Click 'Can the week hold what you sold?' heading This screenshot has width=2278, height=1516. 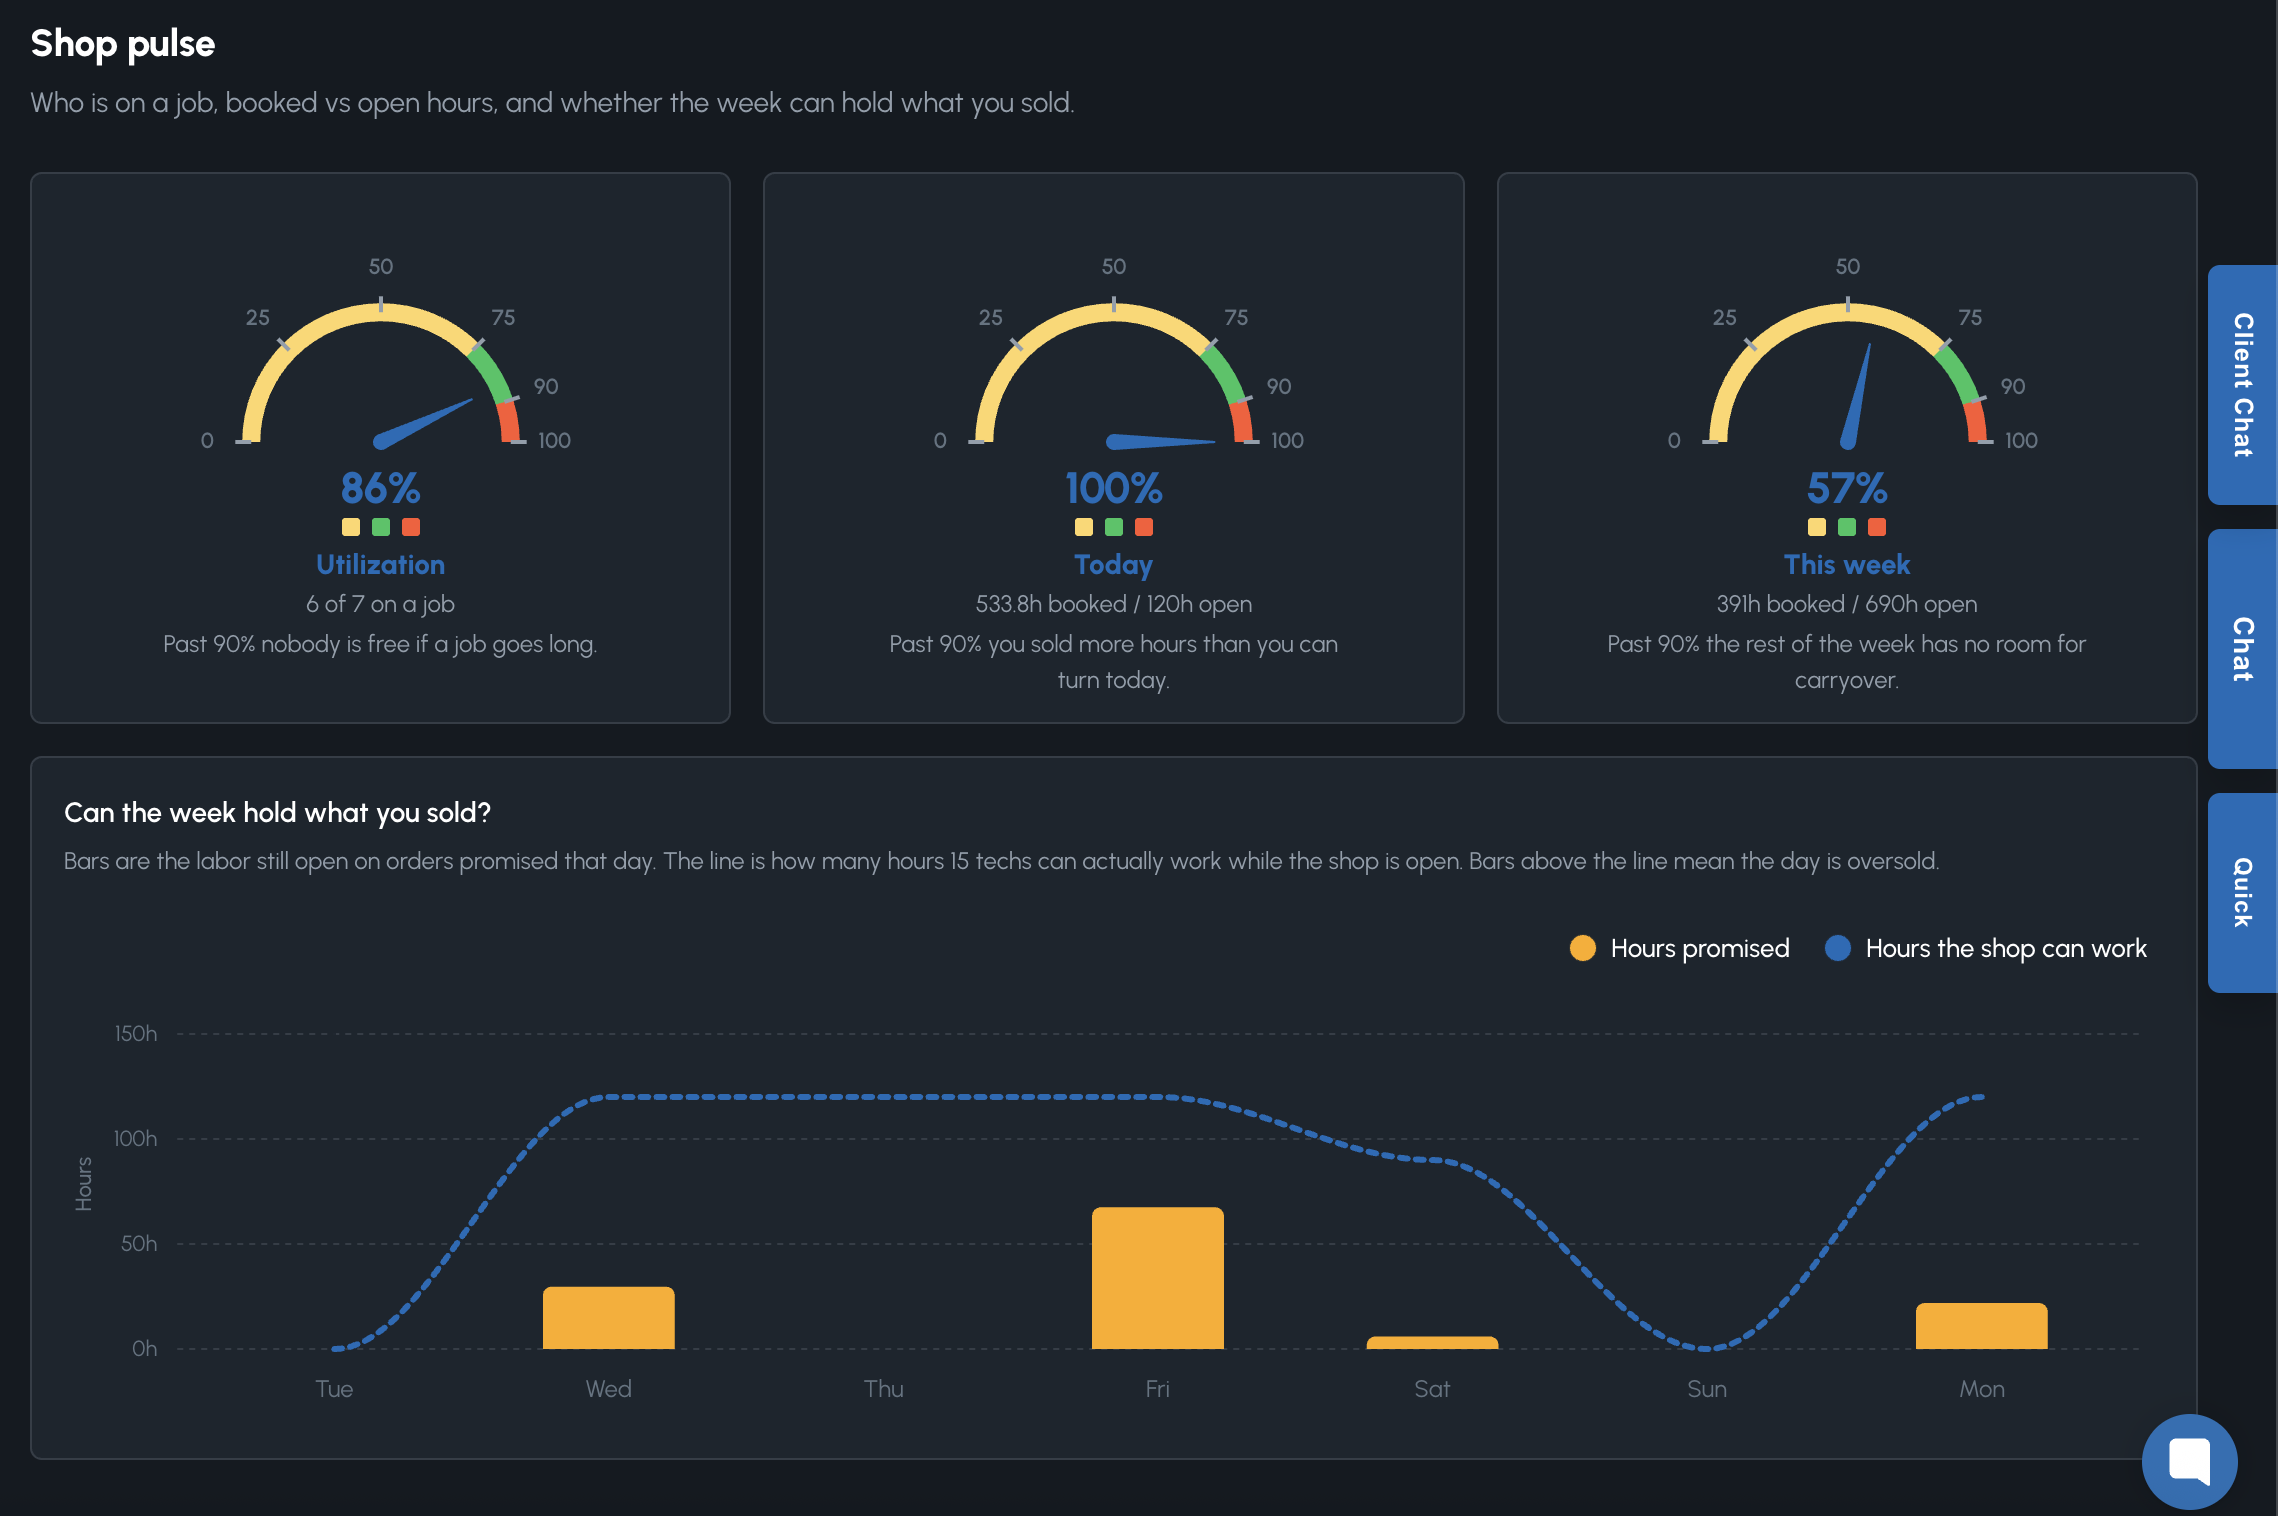277,813
